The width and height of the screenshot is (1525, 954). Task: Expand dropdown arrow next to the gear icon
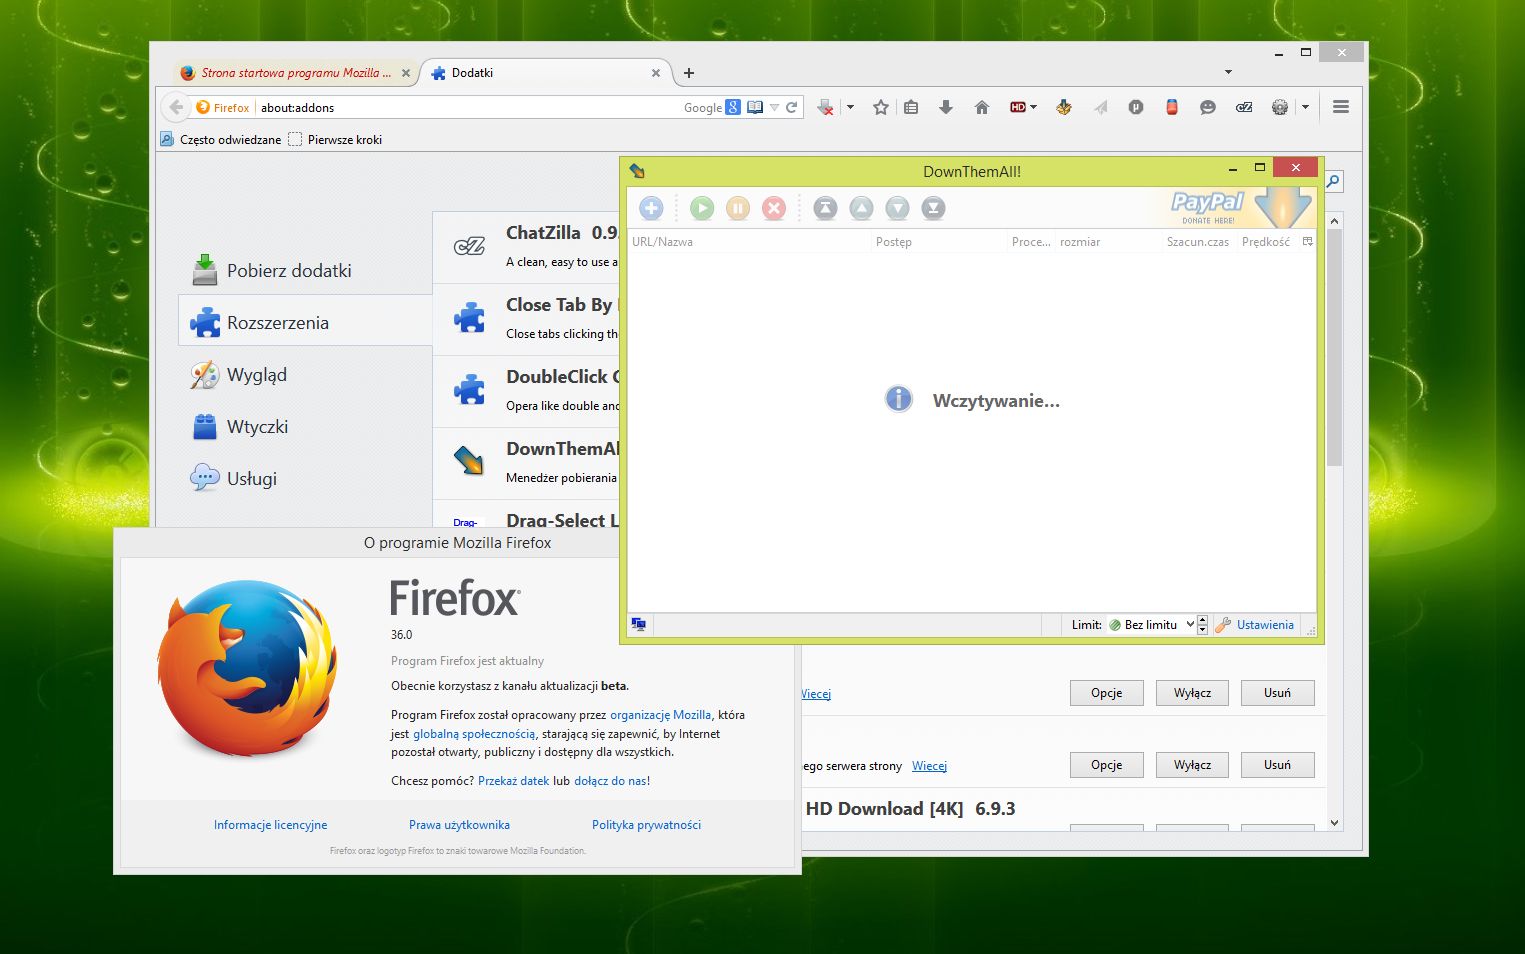coord(1305,107)
